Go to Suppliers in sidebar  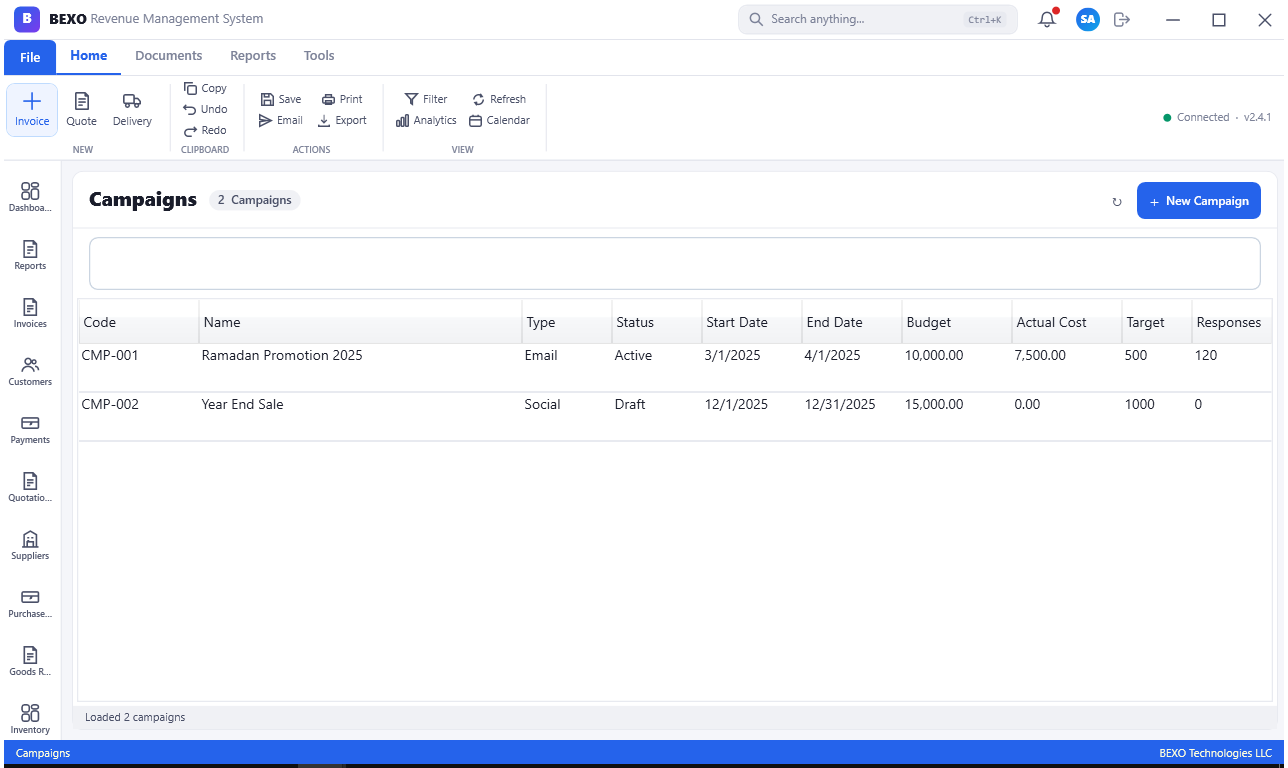pyautogui.click(x=30, y=545)
